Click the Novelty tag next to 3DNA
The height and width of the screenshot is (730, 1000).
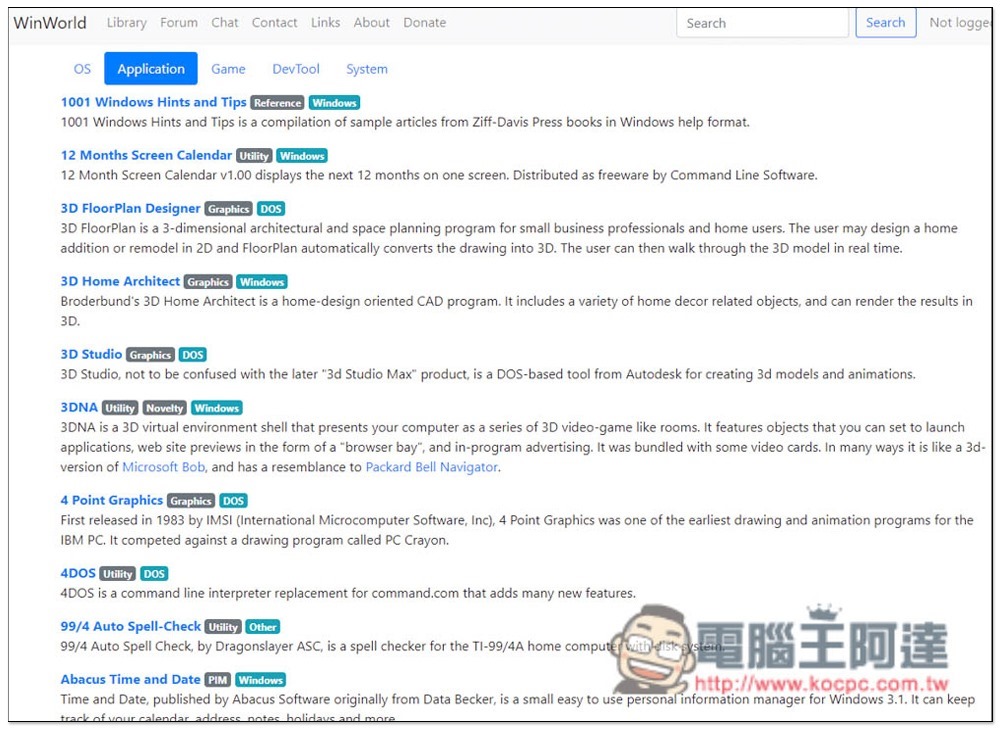coord(164,407)
